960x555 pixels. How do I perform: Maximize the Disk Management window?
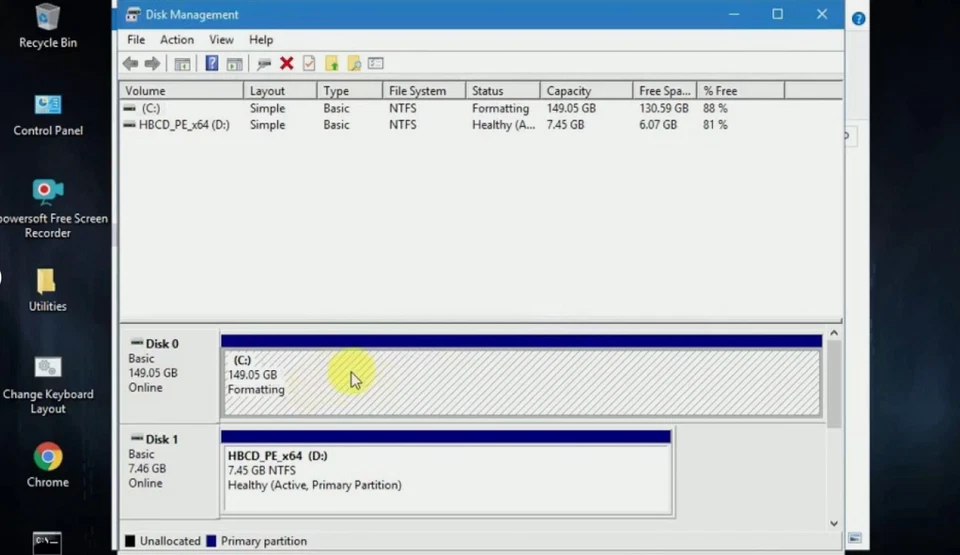pos(778,14)
